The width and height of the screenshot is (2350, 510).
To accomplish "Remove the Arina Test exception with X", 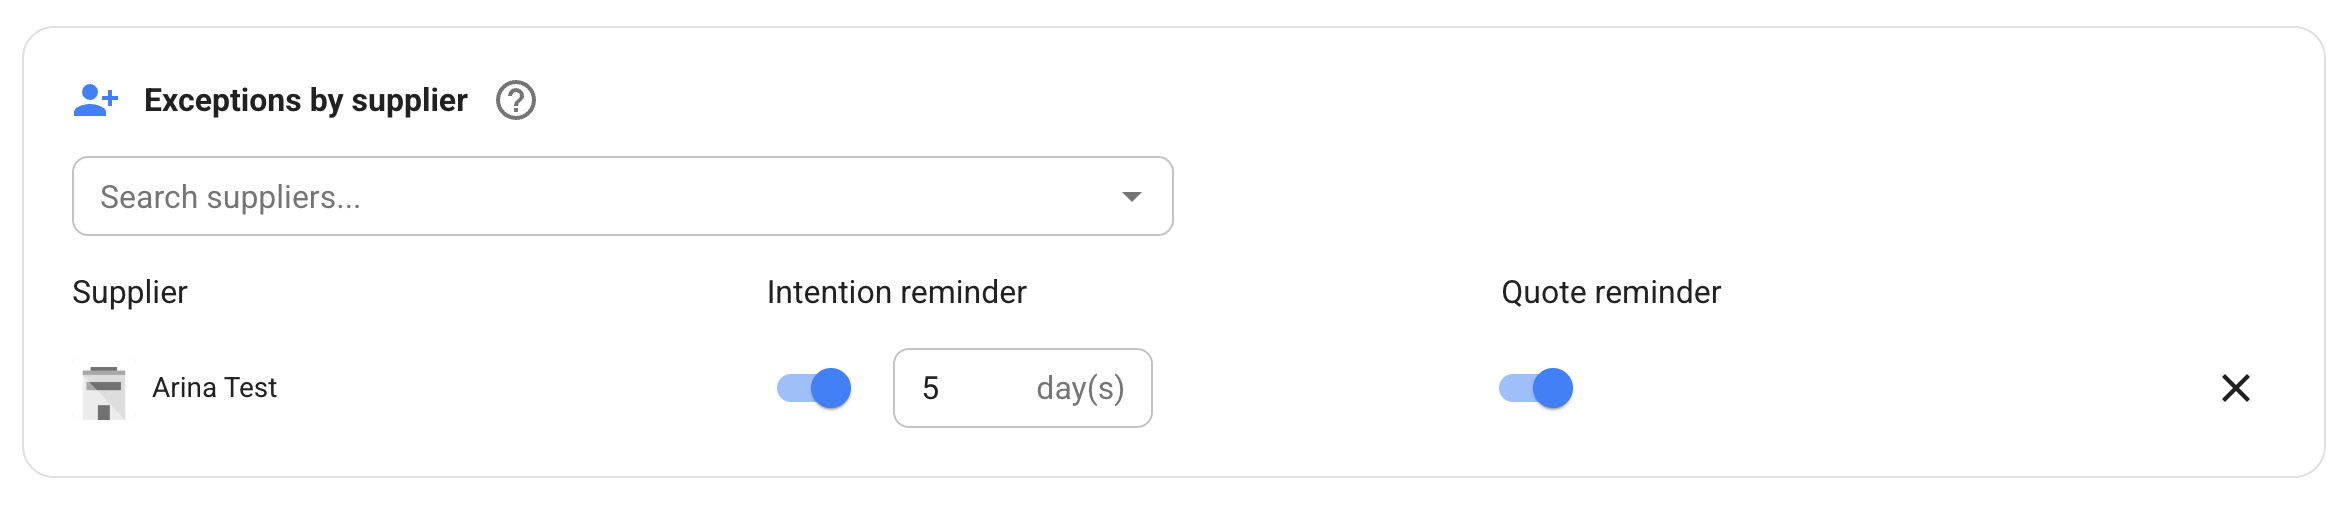I will (2235, 388).
